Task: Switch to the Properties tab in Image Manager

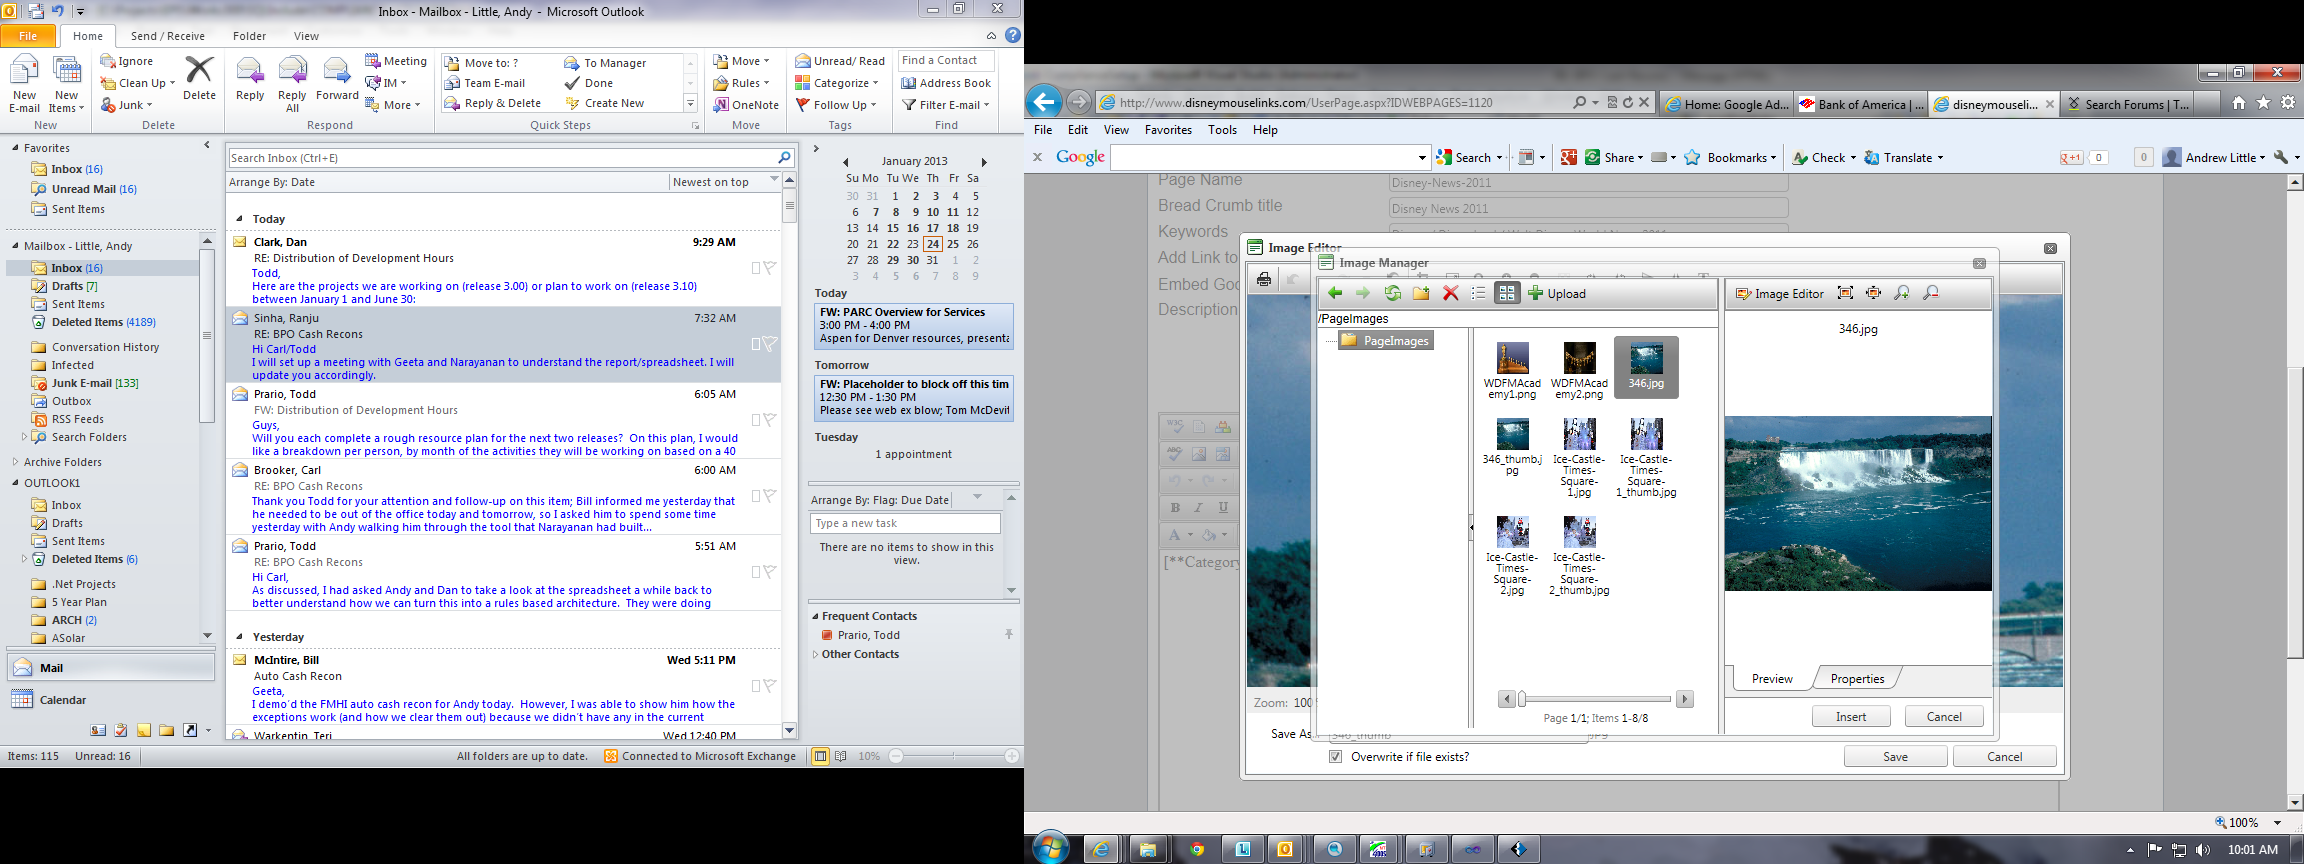Action: (1857, 679)
